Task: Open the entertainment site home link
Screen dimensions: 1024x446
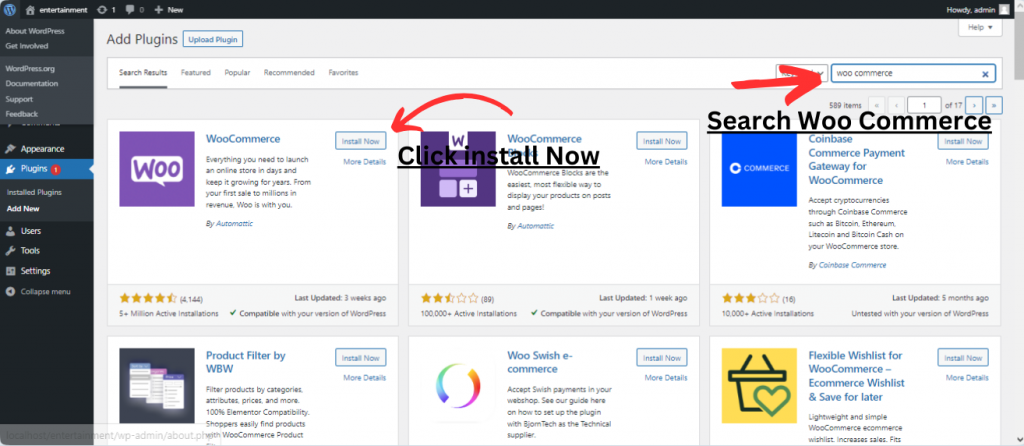Action: (x=56, y=10)
